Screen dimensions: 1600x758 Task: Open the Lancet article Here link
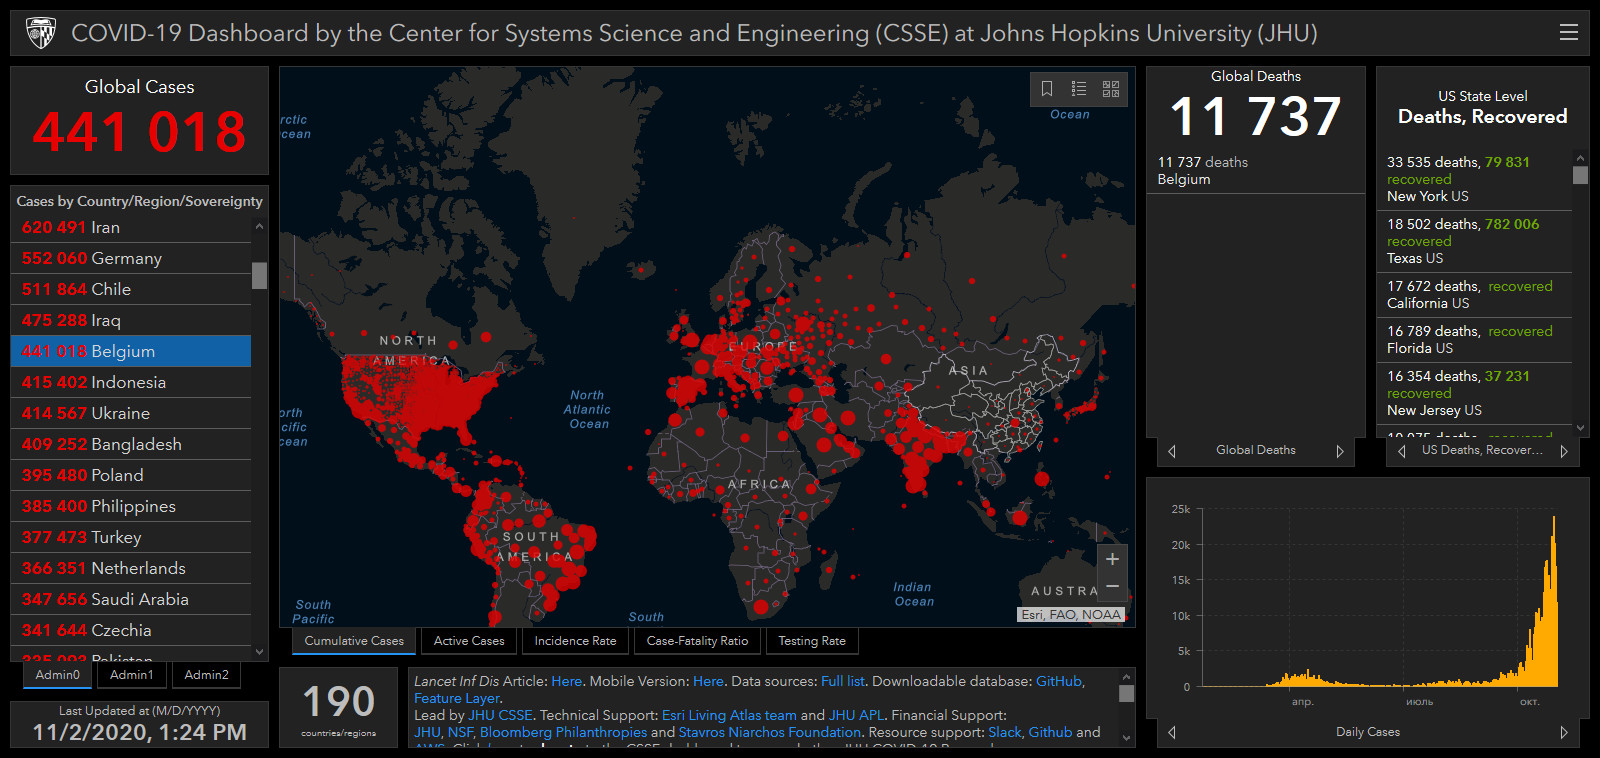[x=566, y=681]
